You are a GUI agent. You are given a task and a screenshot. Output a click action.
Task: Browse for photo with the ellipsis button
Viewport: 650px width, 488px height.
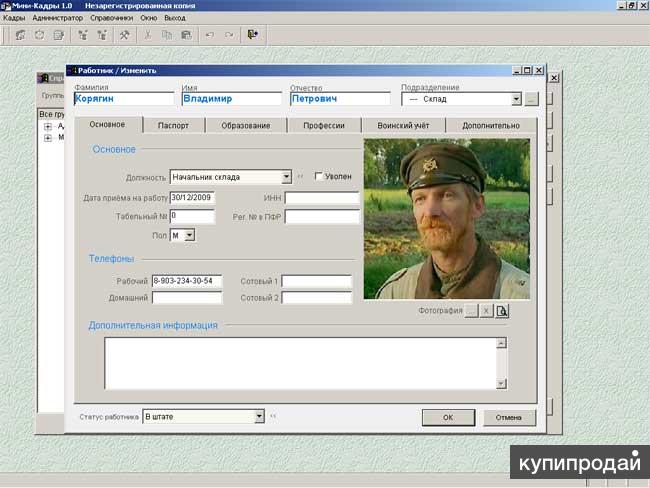pyautogui.click(x=472, y=311)
